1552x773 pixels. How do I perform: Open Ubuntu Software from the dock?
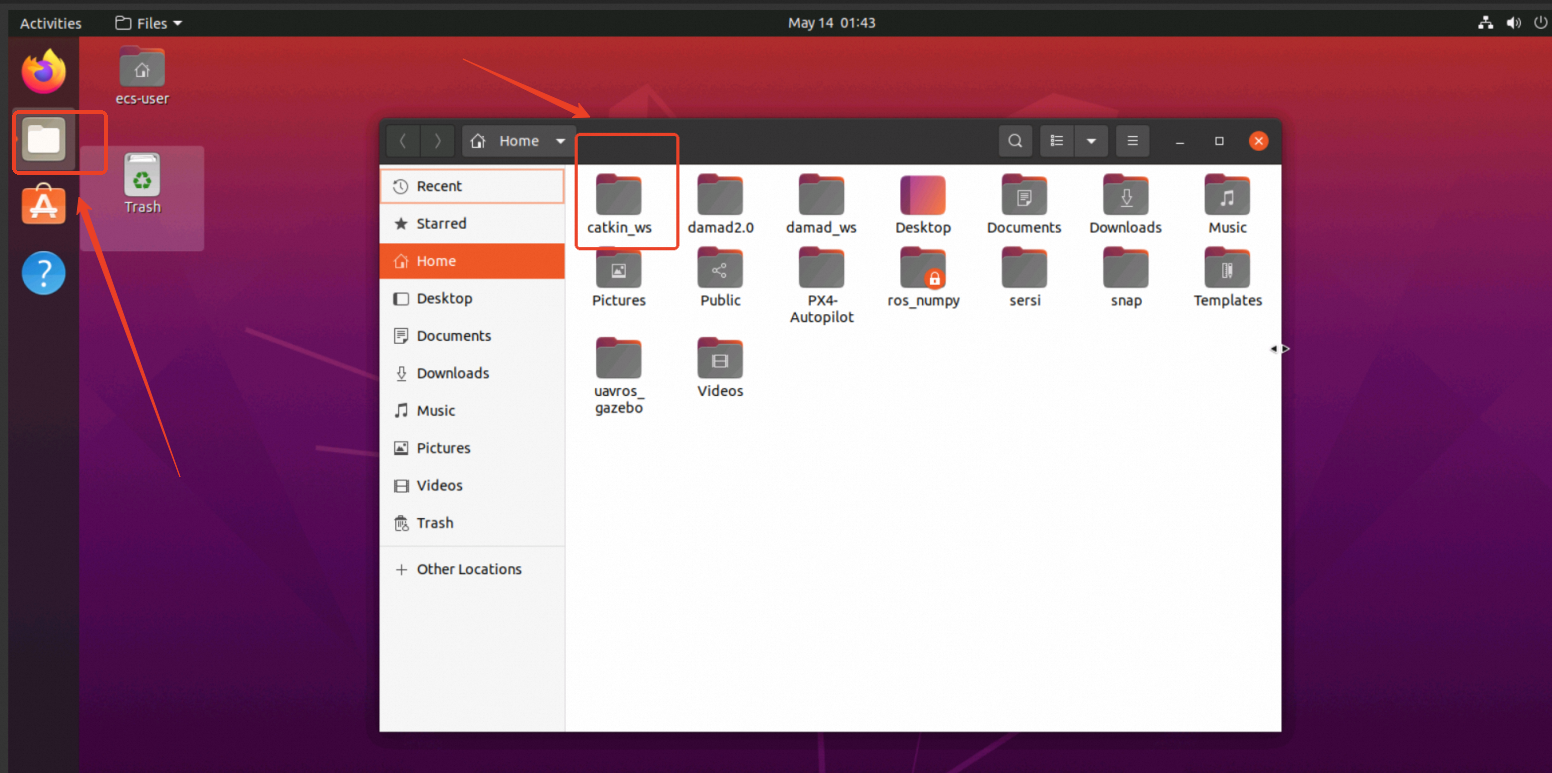(44, 206)
